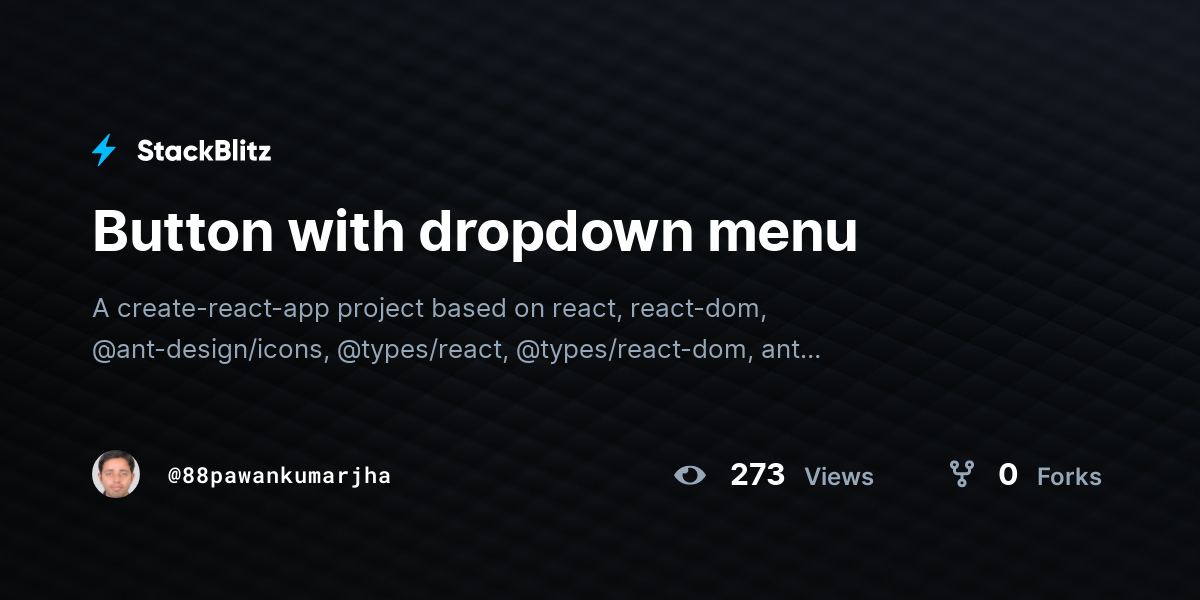1200x600 pixels.
Task: Open the author's profile avatar photo
Action: click(x=116, y=474)
